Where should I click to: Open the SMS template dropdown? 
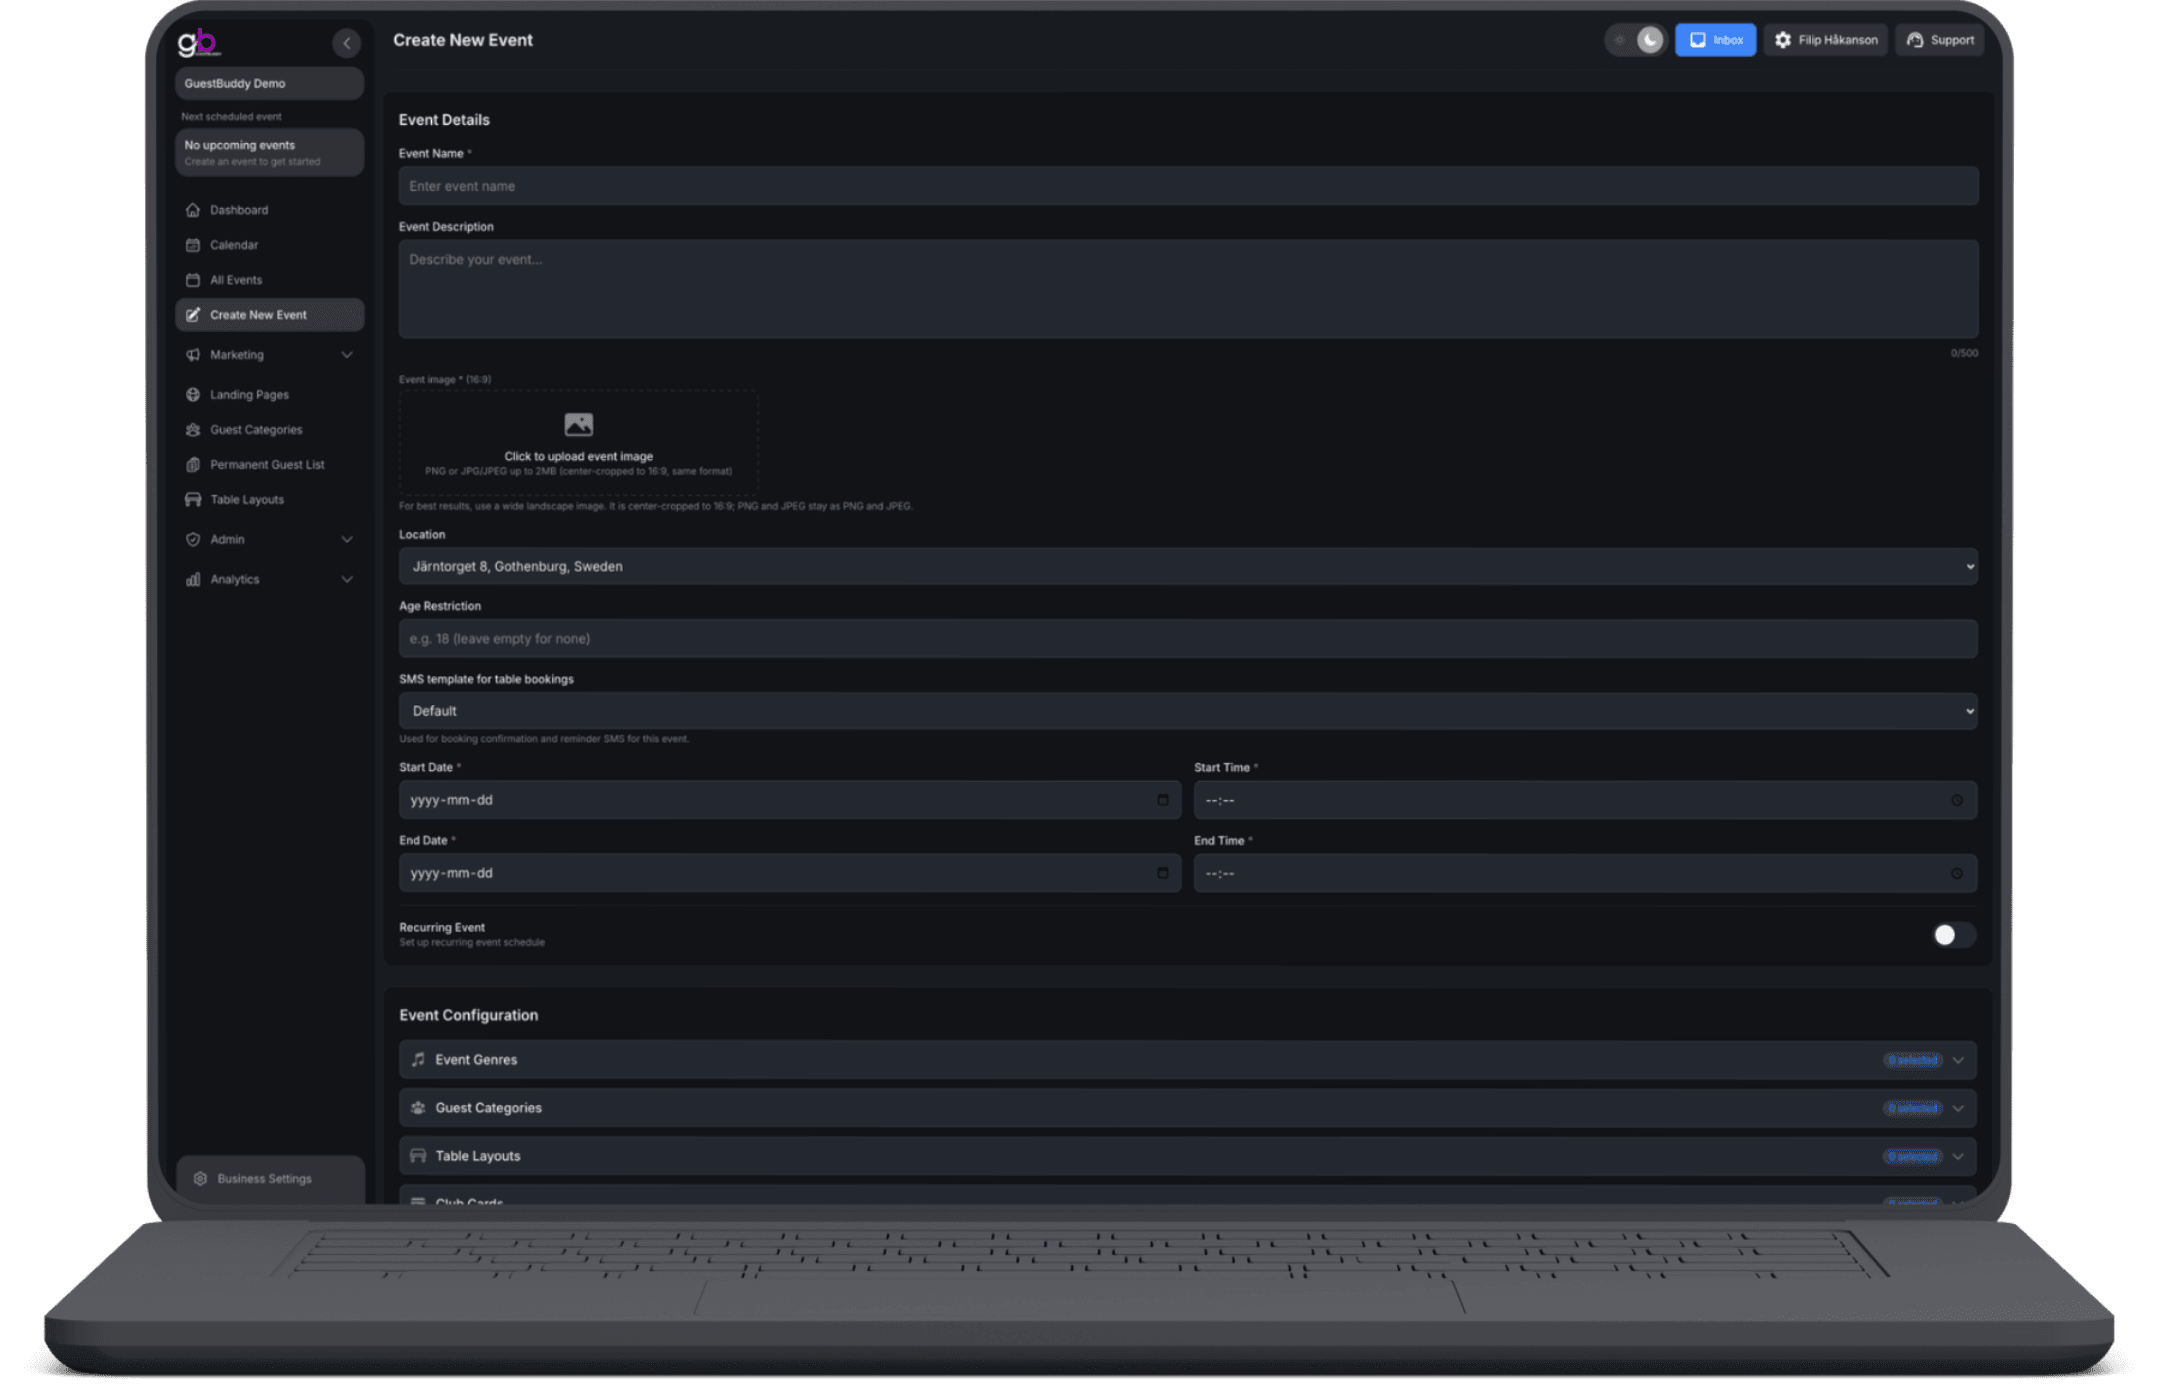(x=1187, y=711)
